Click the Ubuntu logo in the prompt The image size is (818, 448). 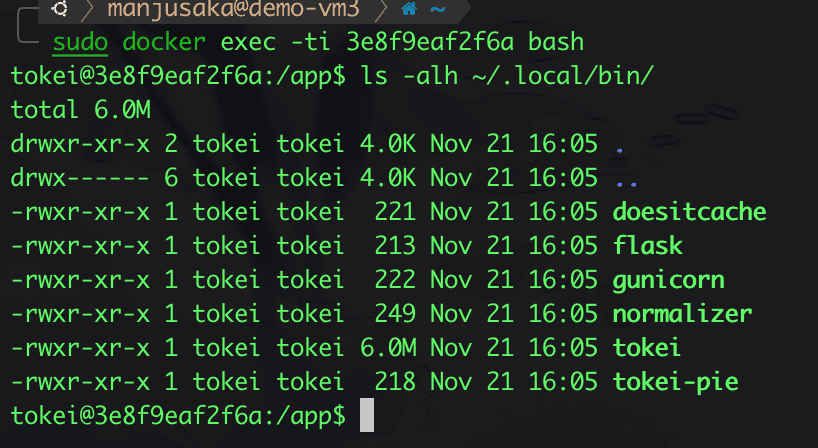61,10
